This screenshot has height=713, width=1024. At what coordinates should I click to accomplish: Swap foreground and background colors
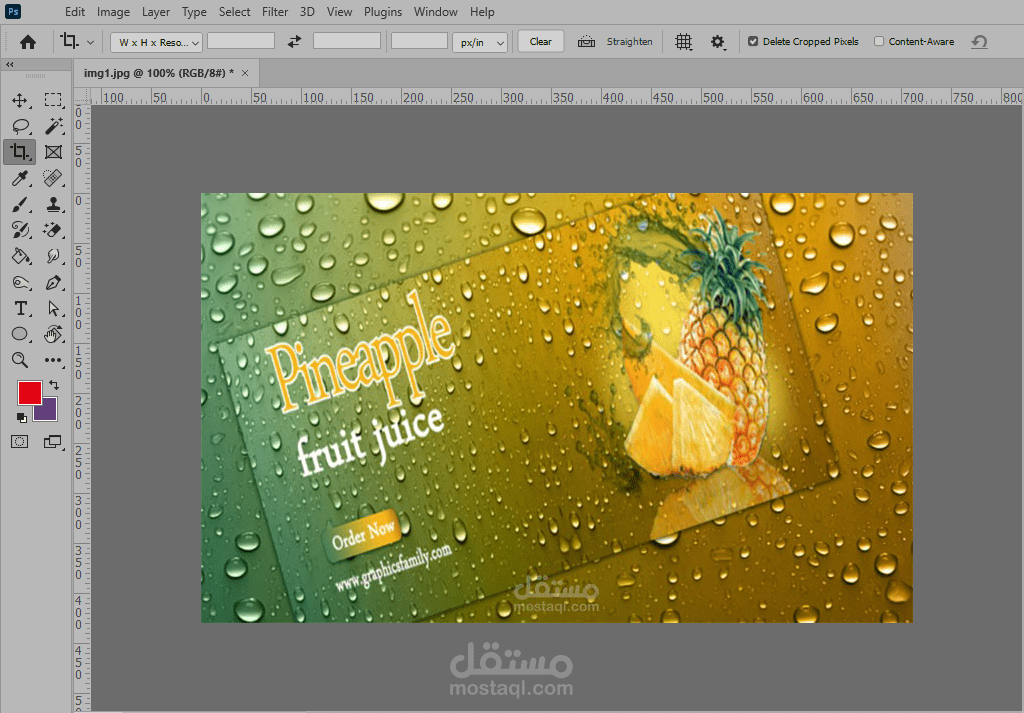coord(54,385)
